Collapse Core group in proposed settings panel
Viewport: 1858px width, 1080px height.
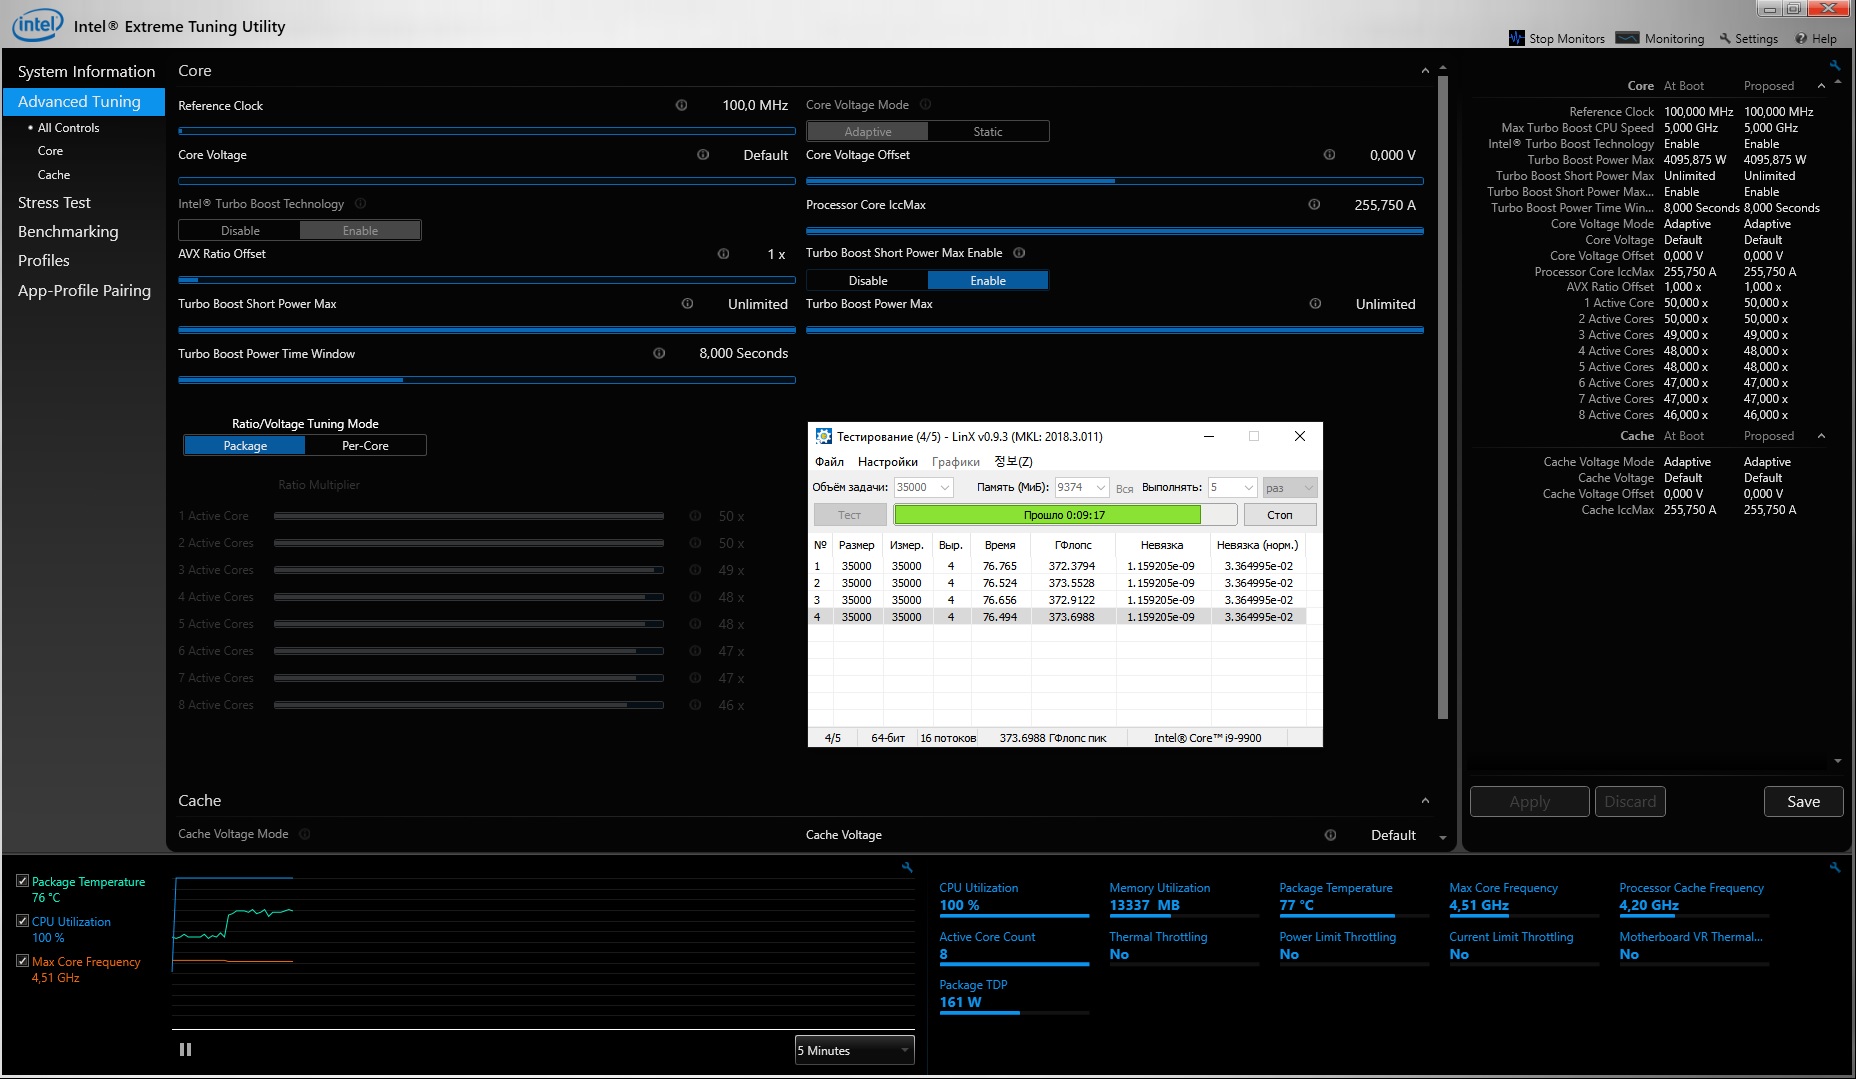[x=1821, y=86]
